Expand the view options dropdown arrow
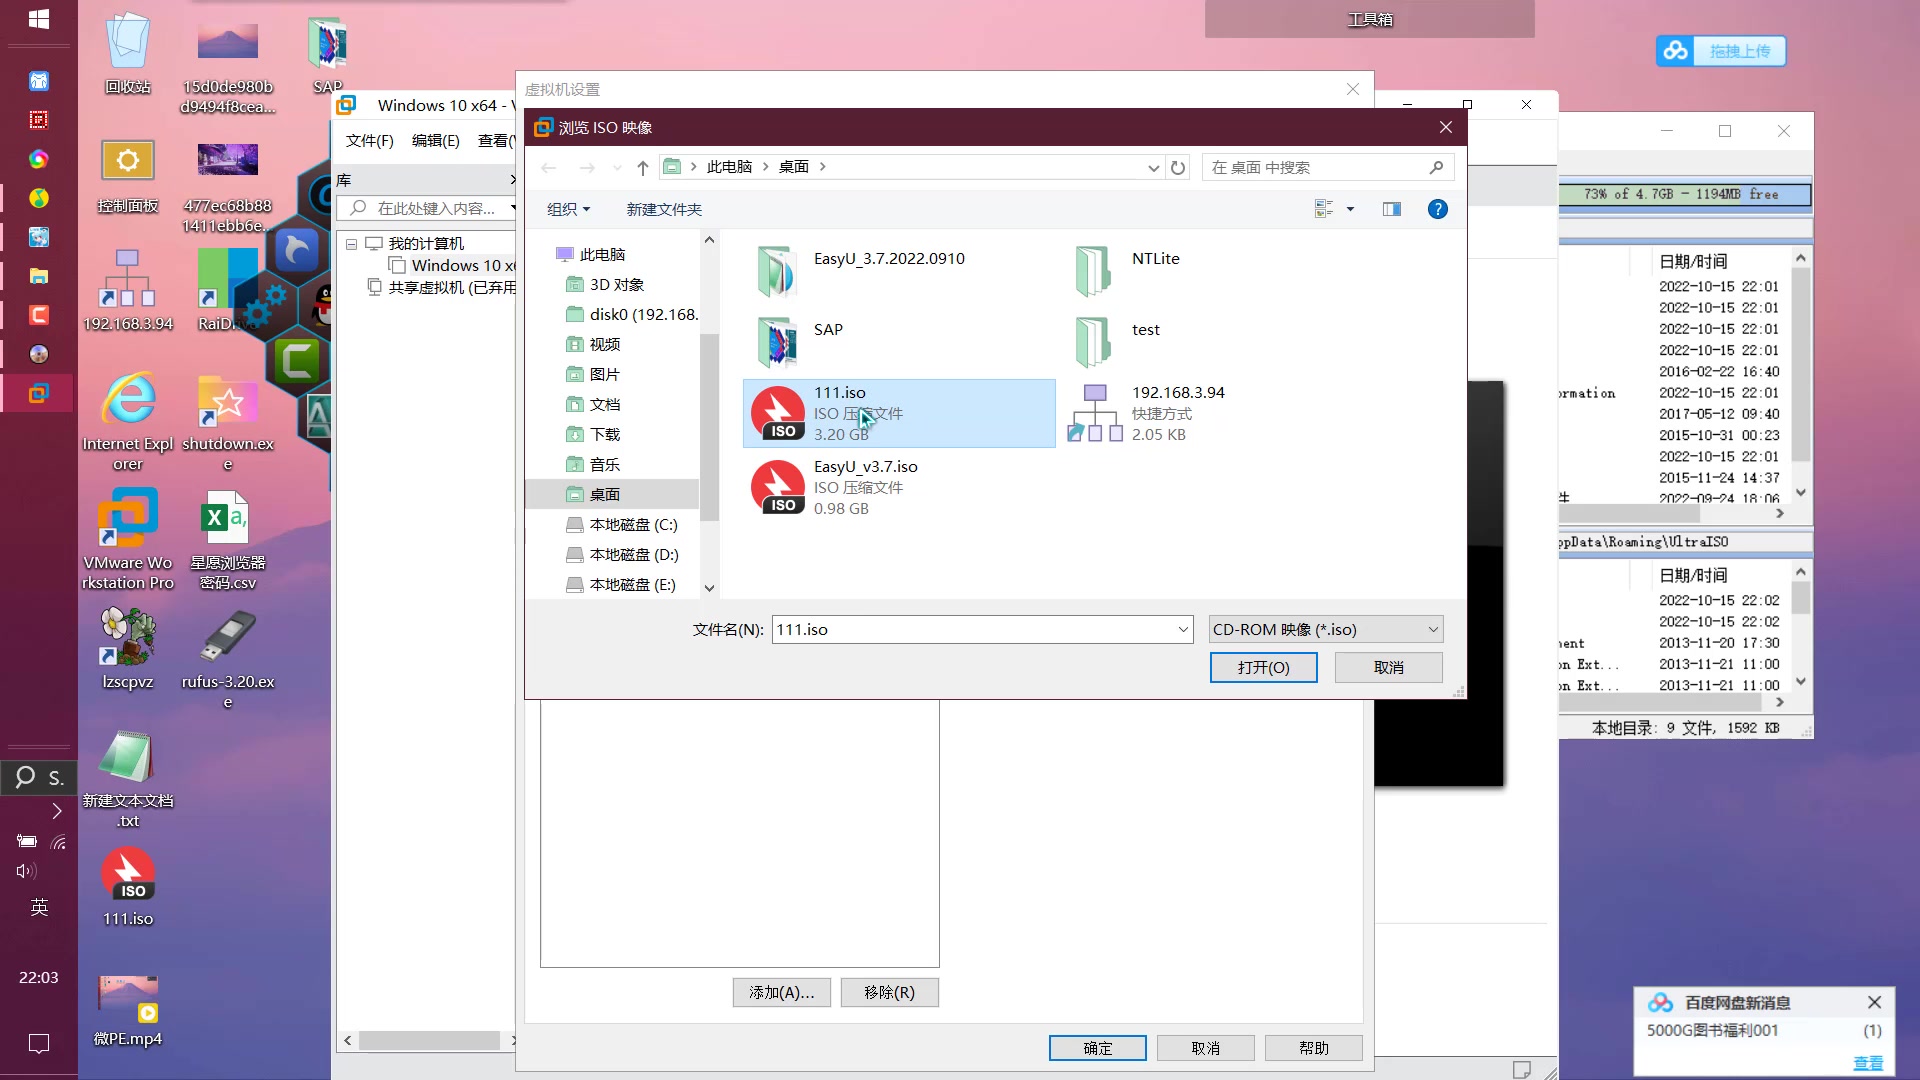This screenshot has height=1080, width=1920. coord(1350,209)
